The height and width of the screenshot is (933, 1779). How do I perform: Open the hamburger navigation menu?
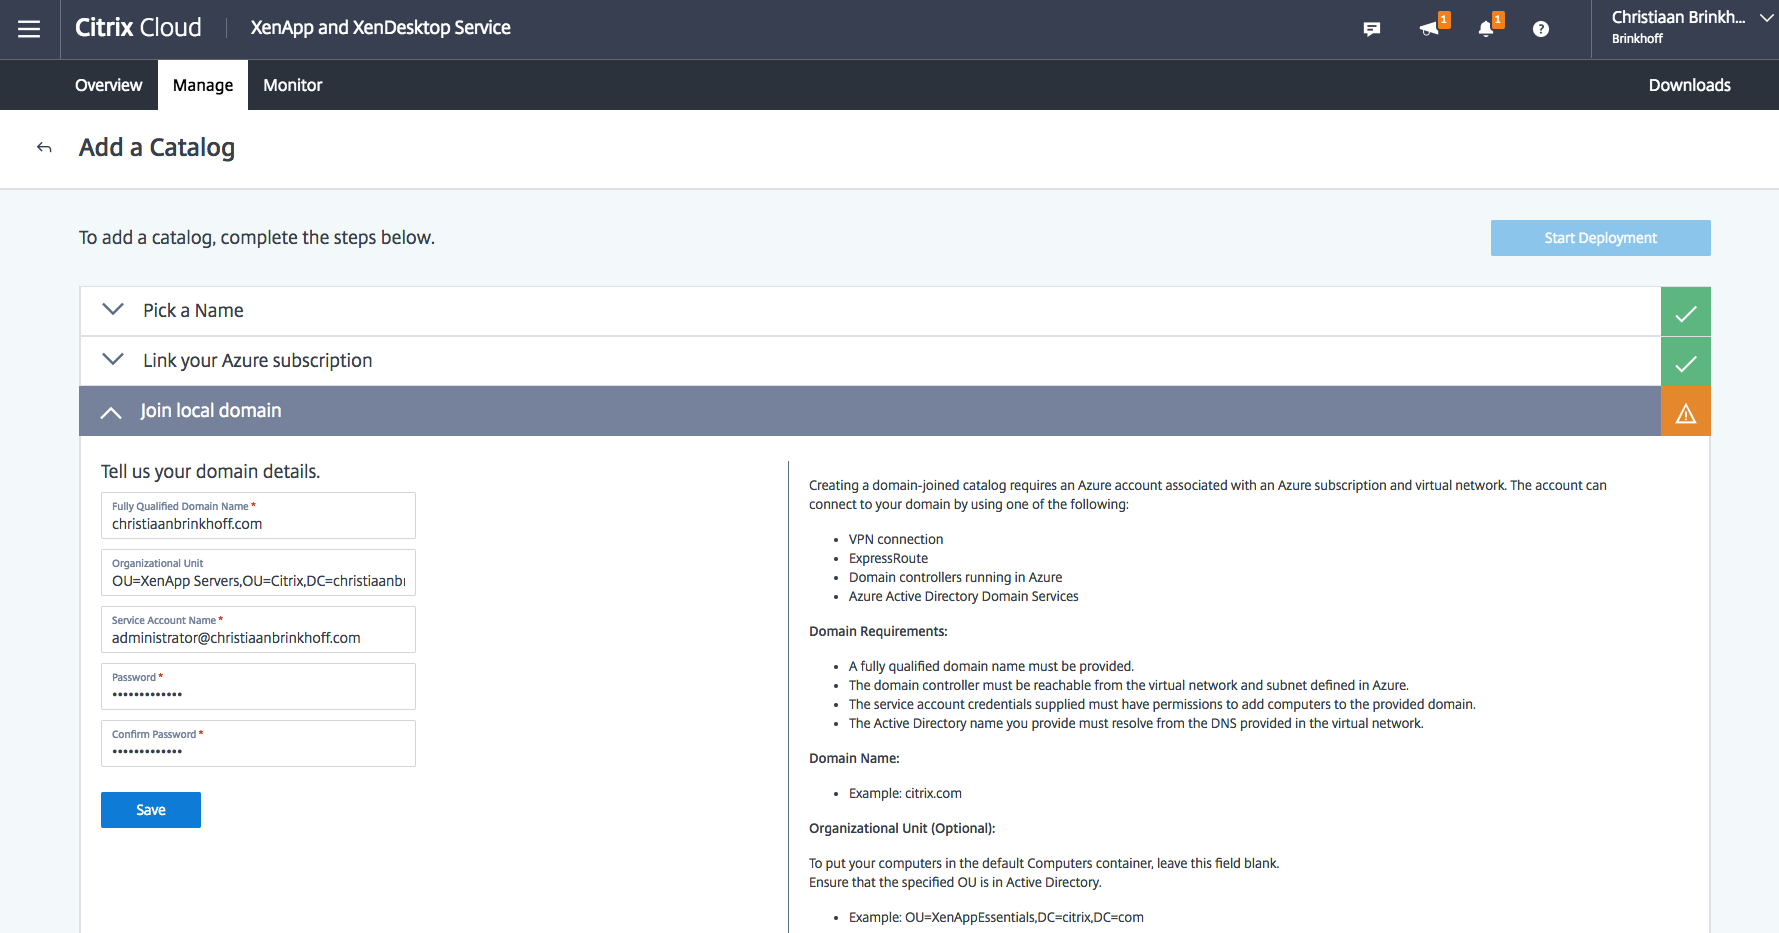click(29, 29)
